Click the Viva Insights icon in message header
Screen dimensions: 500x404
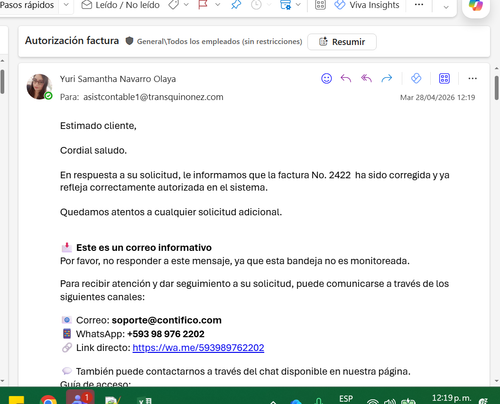[416, 78]
